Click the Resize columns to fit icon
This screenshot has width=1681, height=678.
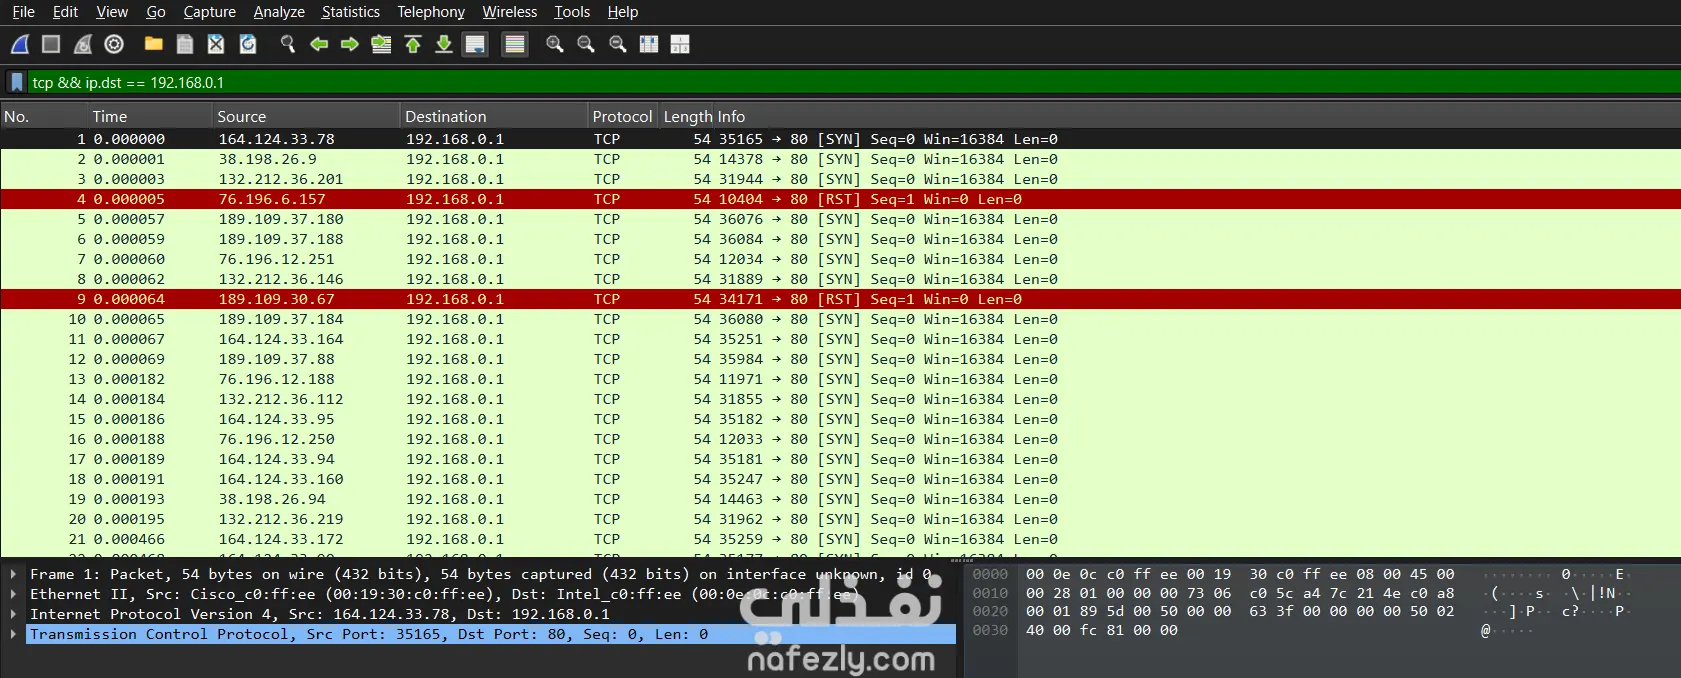point(649,44)
